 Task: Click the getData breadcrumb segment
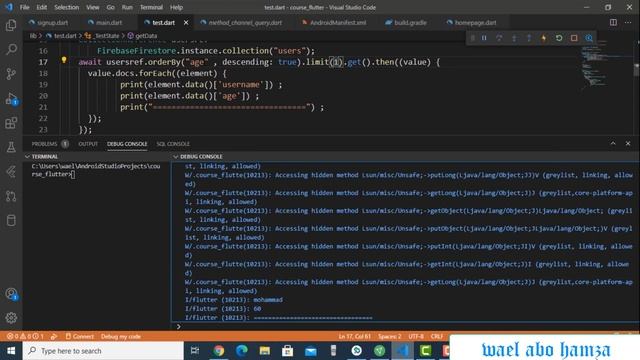click(x=143, y=36)
